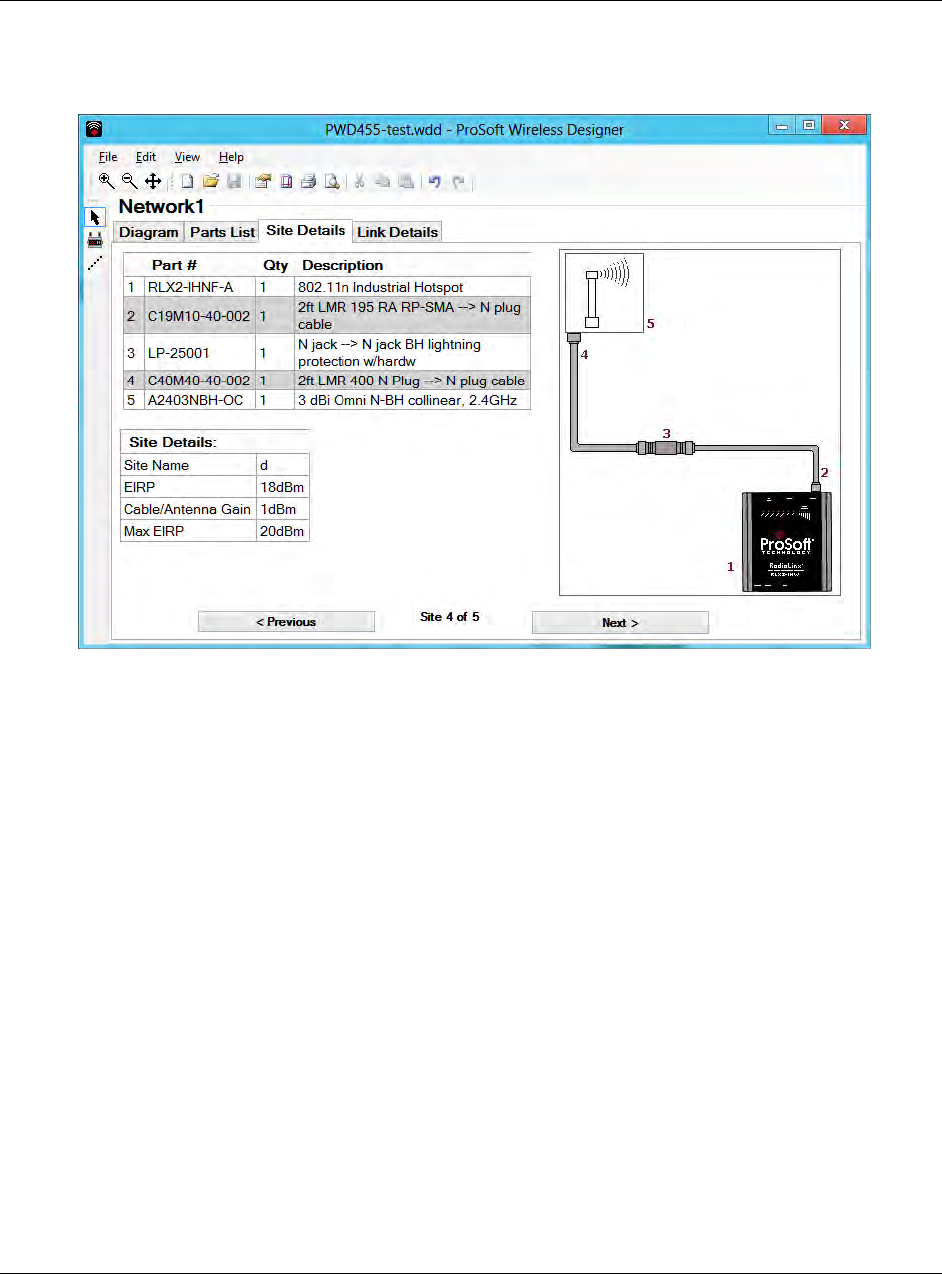
Task: Click the red book icon in the toolbar
Action: (286, 181)
